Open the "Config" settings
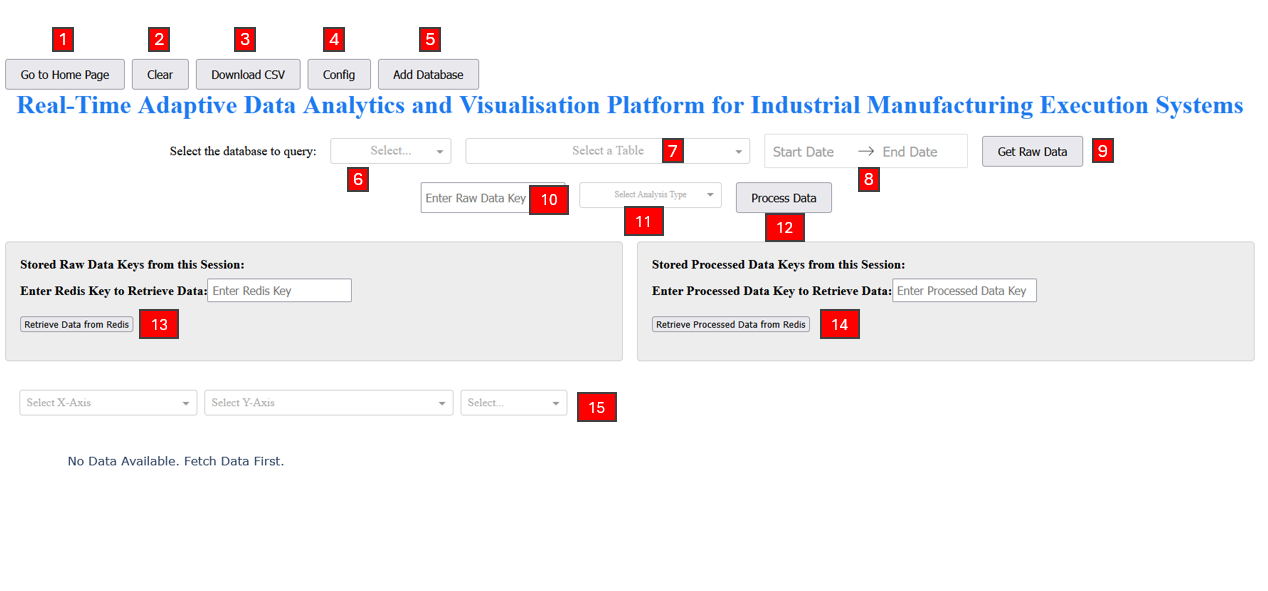This screenshot has width=1268, height=591. pyautogui.click(x=338, y=74)
